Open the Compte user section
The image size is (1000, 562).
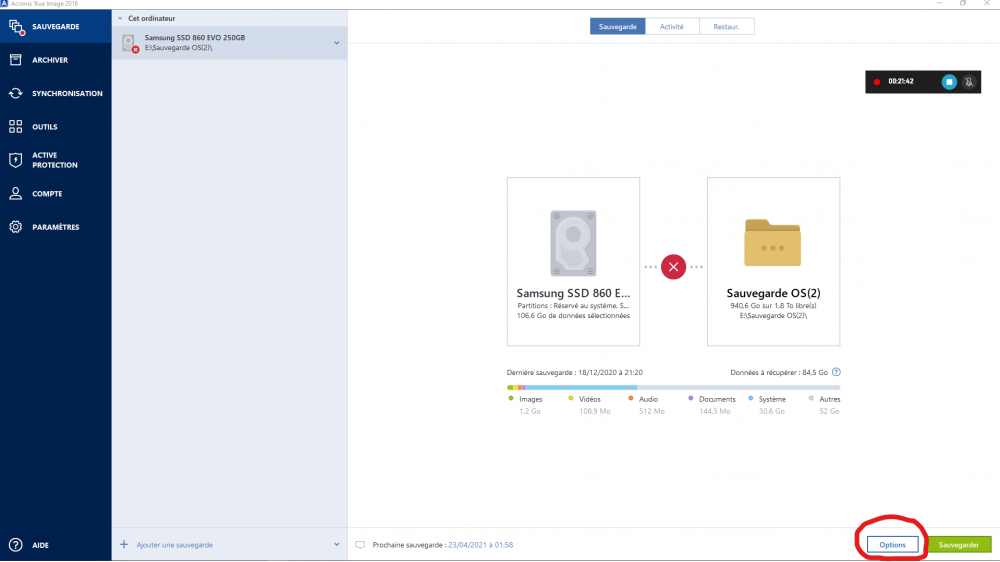pos(46,194)
